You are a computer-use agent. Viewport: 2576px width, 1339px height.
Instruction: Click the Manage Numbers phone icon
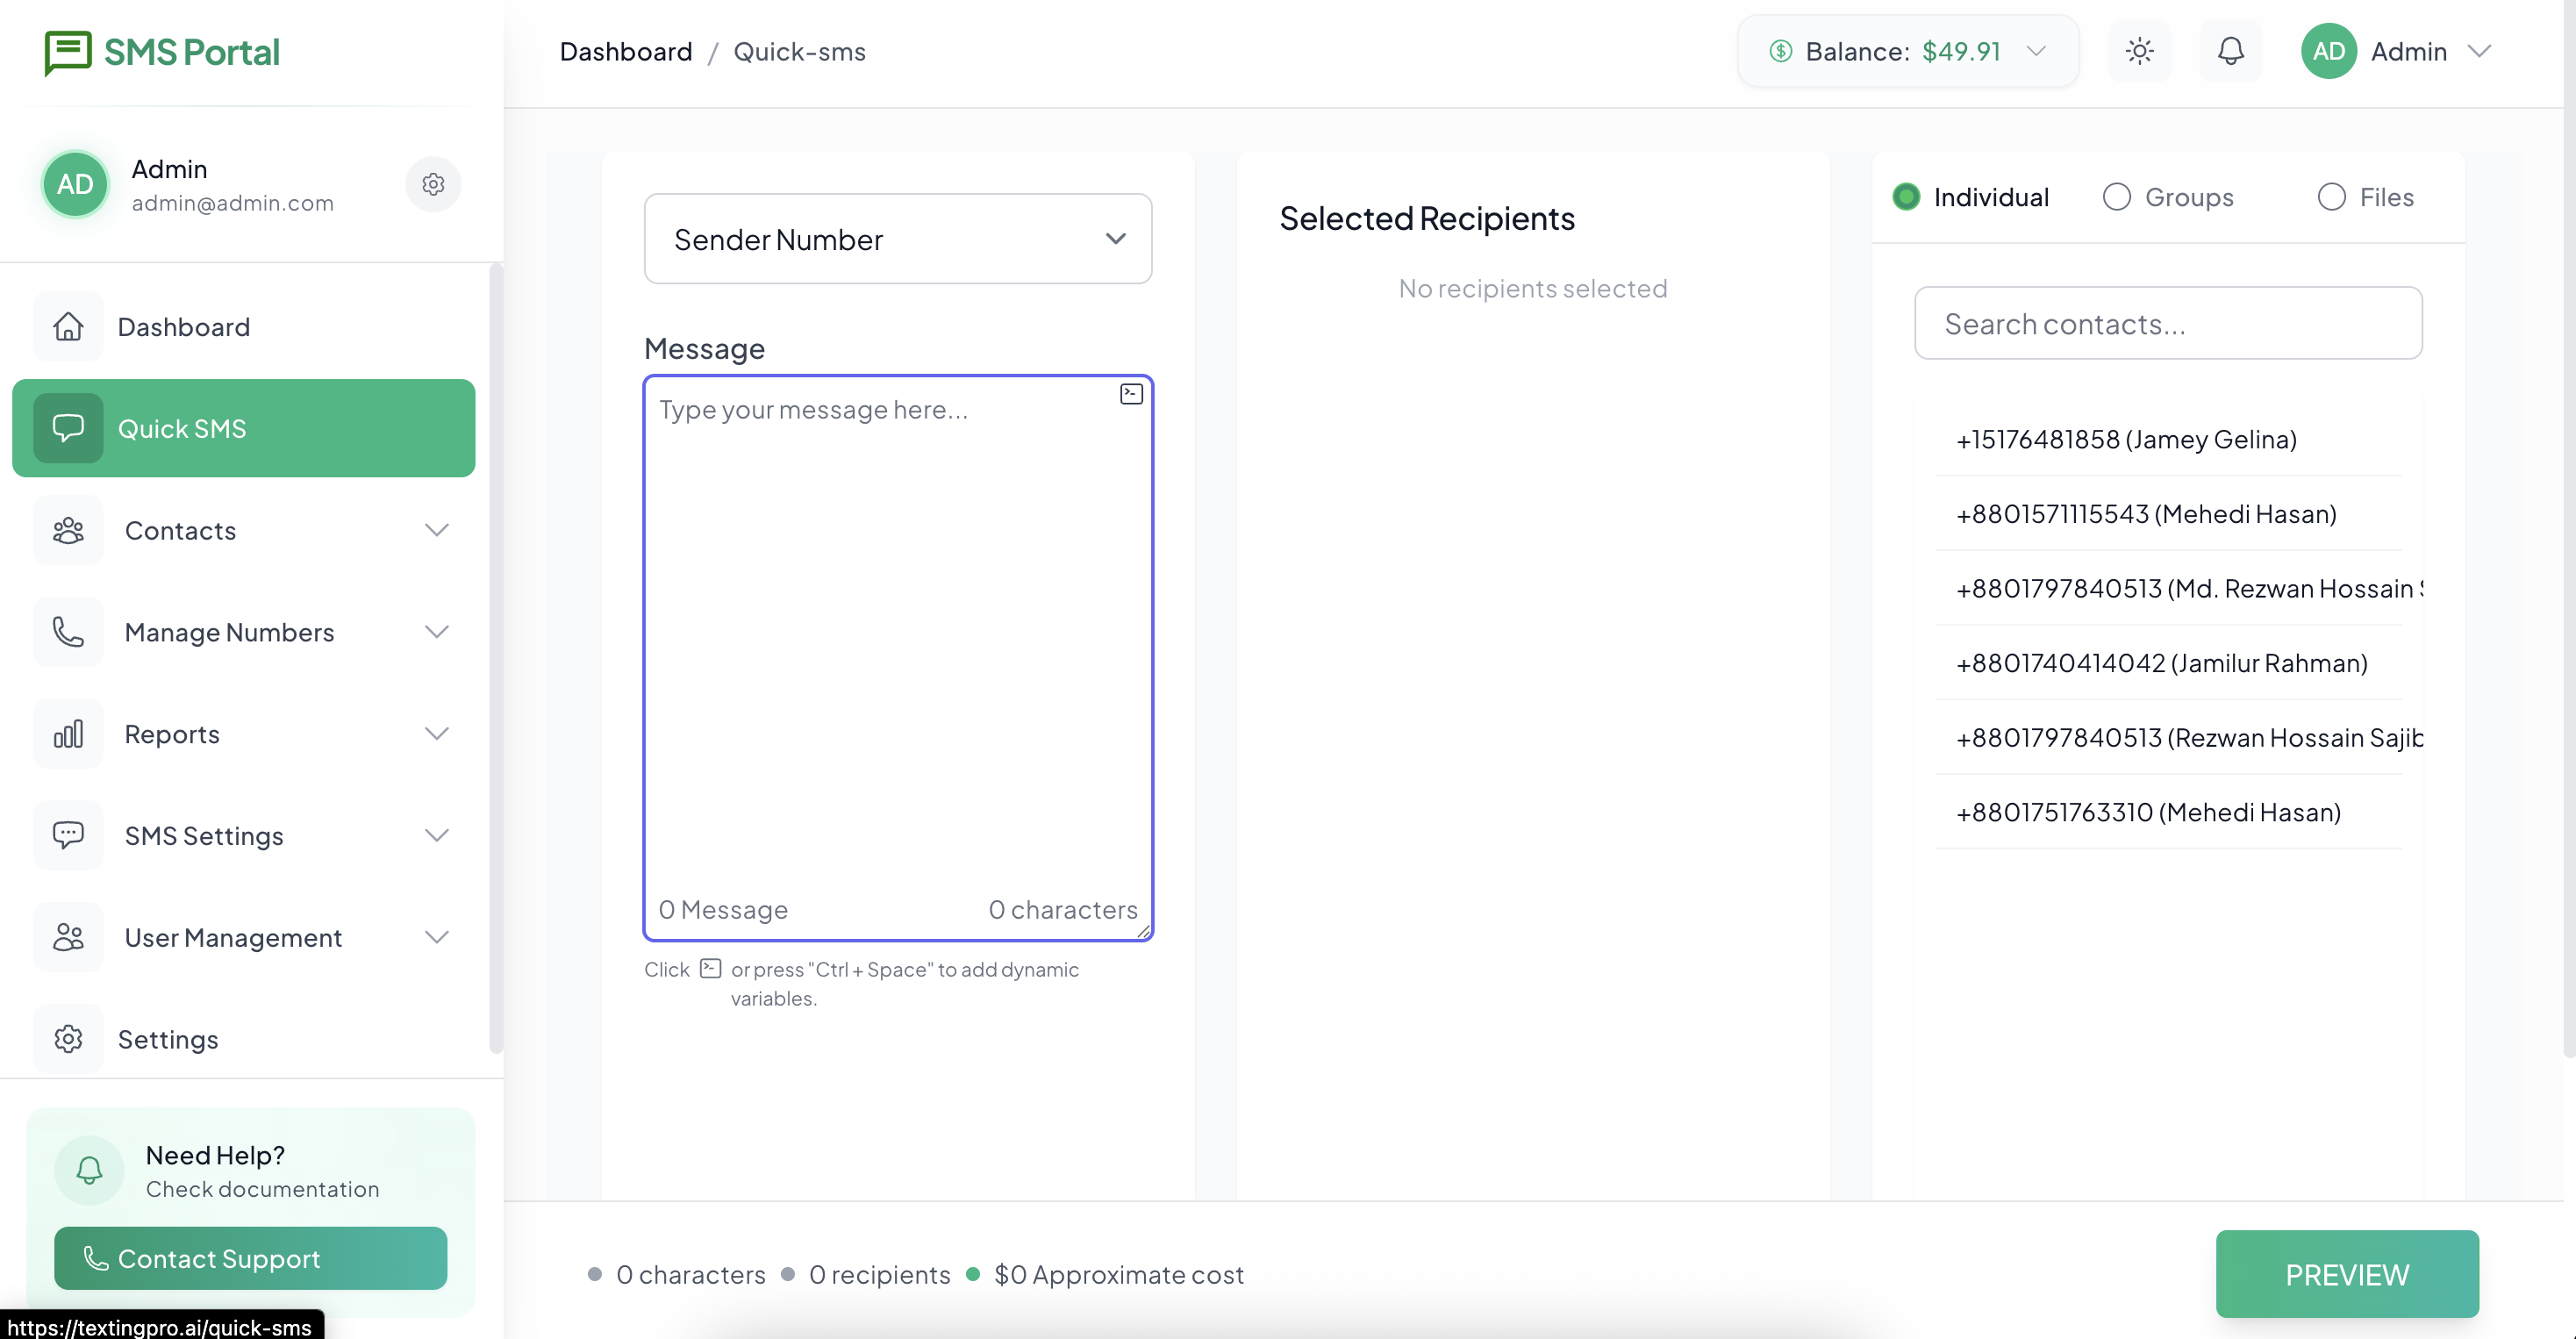coord(68,632)
